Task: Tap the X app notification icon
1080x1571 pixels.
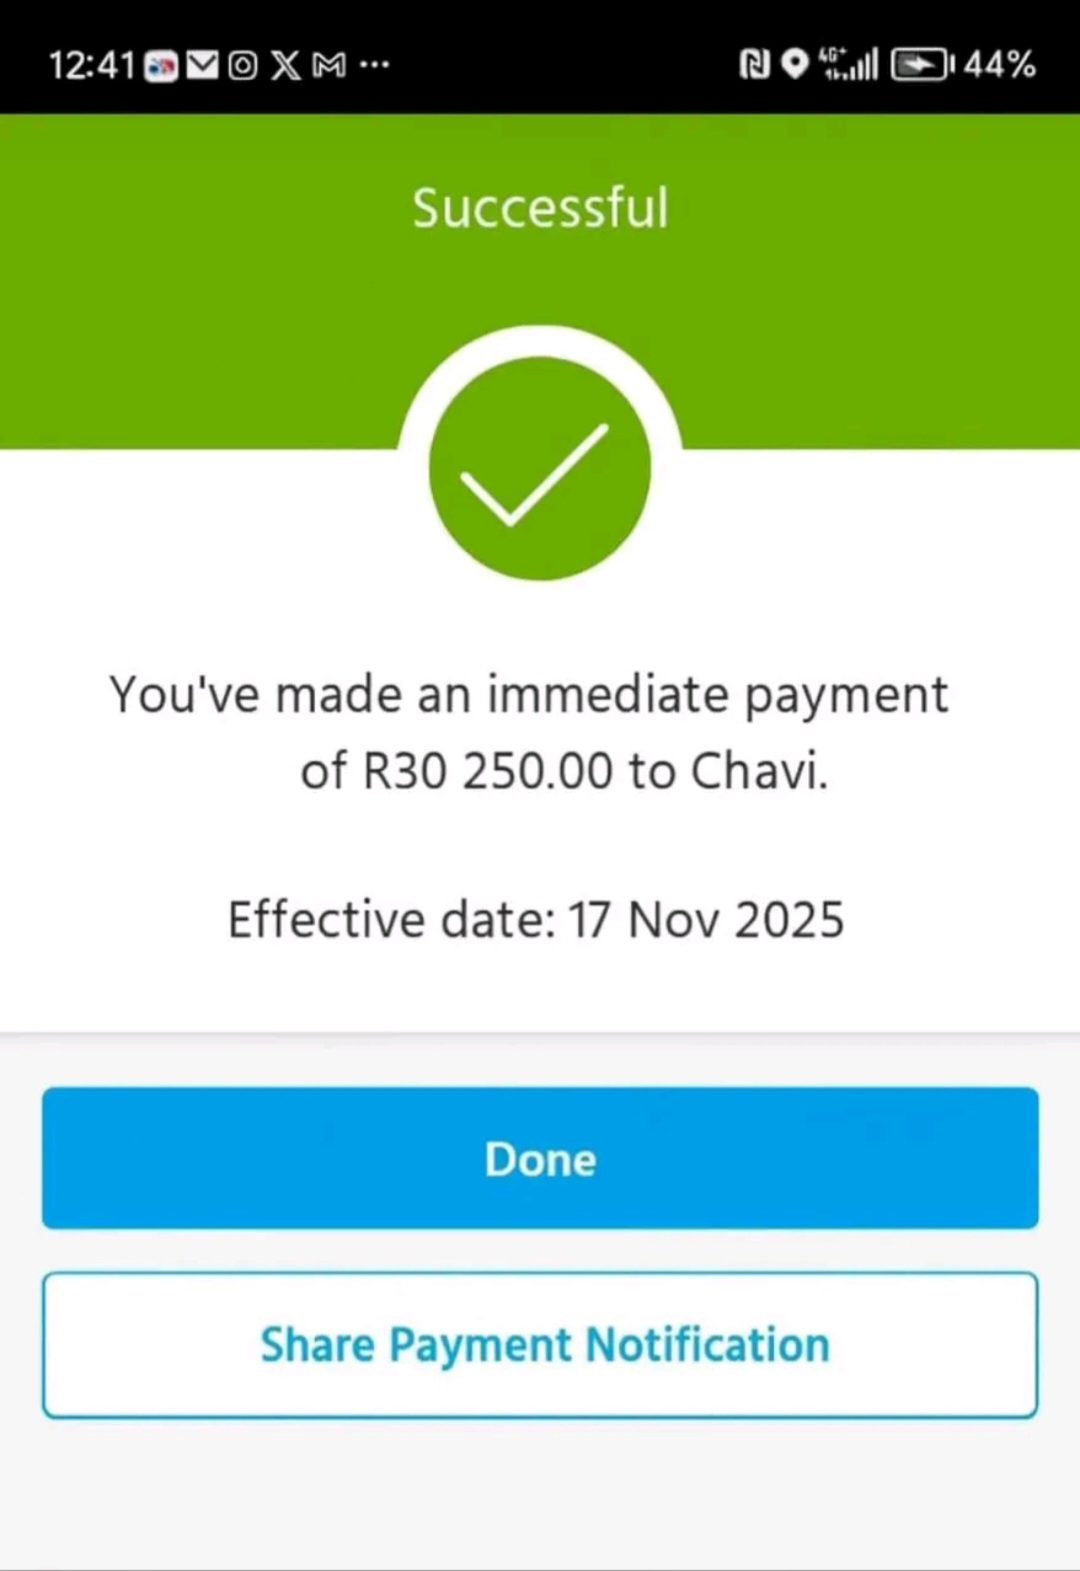Action: 286,66
